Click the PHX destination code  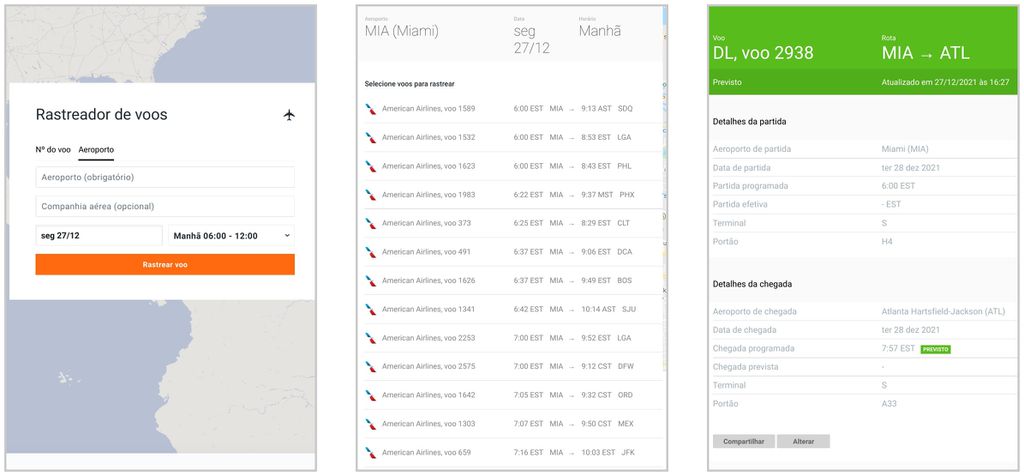626,195
